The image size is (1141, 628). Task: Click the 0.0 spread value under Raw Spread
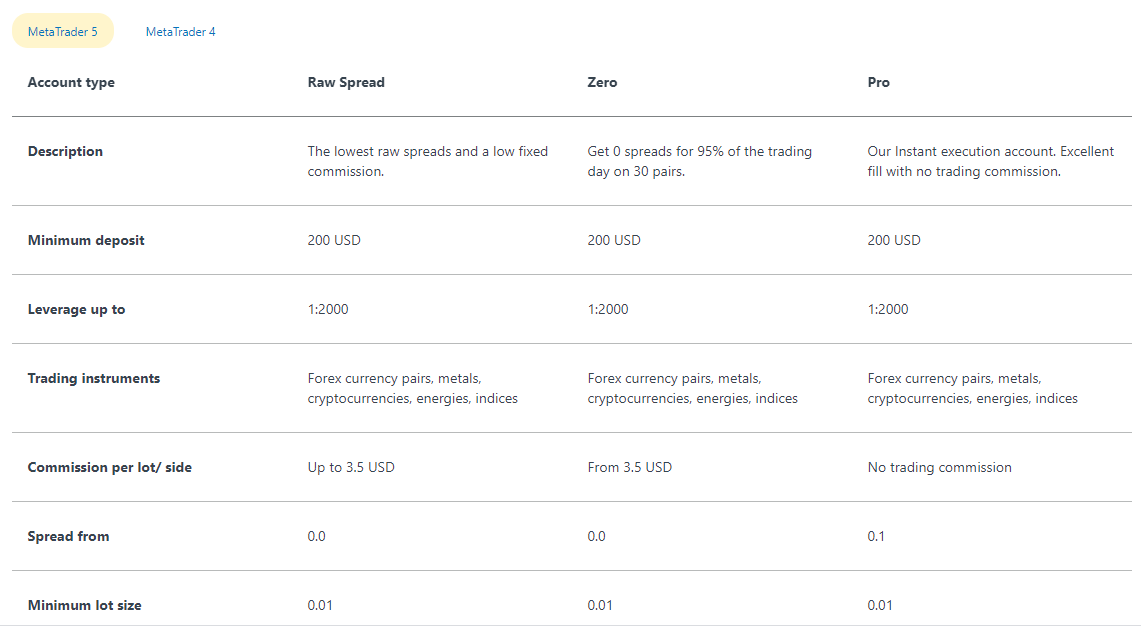click(x=317, y=536)
